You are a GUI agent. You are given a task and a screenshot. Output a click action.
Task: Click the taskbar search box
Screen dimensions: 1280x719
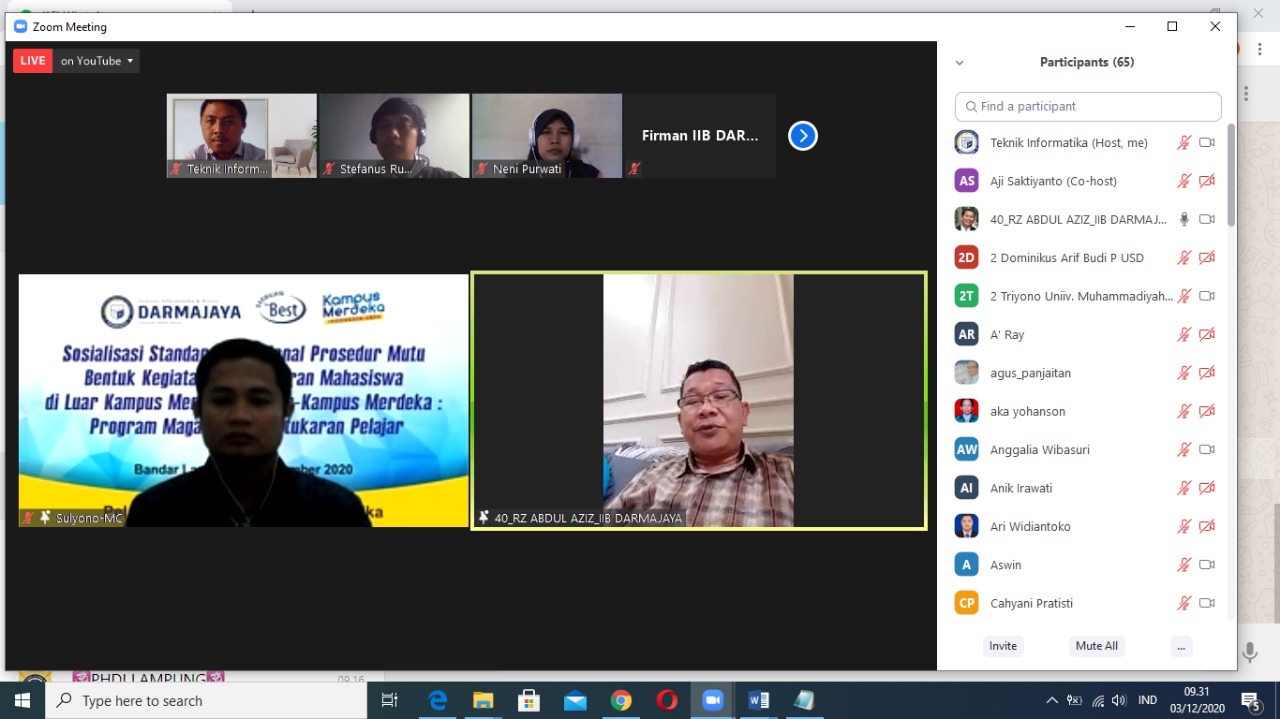point(207,700)
